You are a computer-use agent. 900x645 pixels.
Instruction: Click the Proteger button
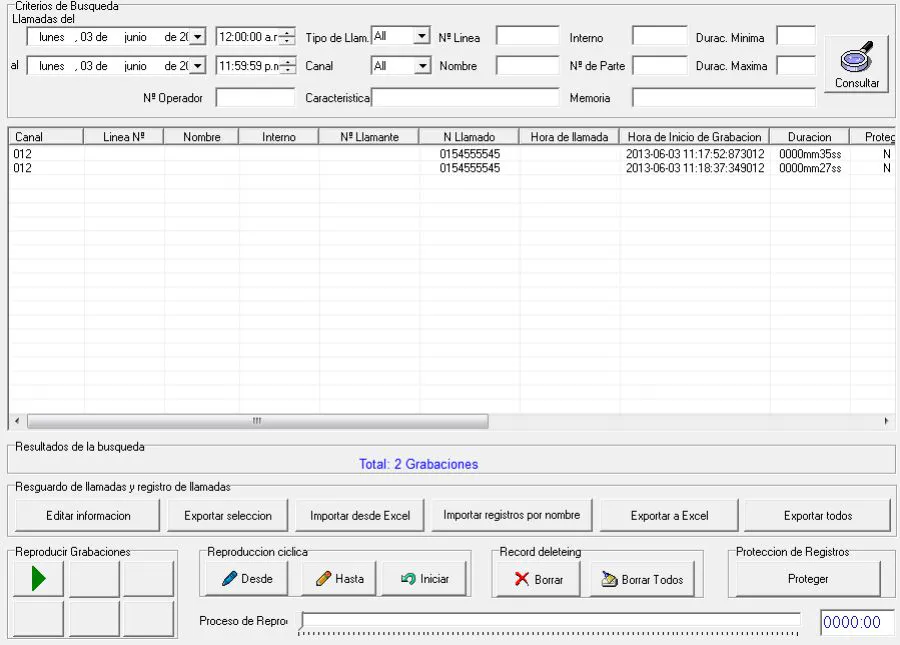[808, 578]
